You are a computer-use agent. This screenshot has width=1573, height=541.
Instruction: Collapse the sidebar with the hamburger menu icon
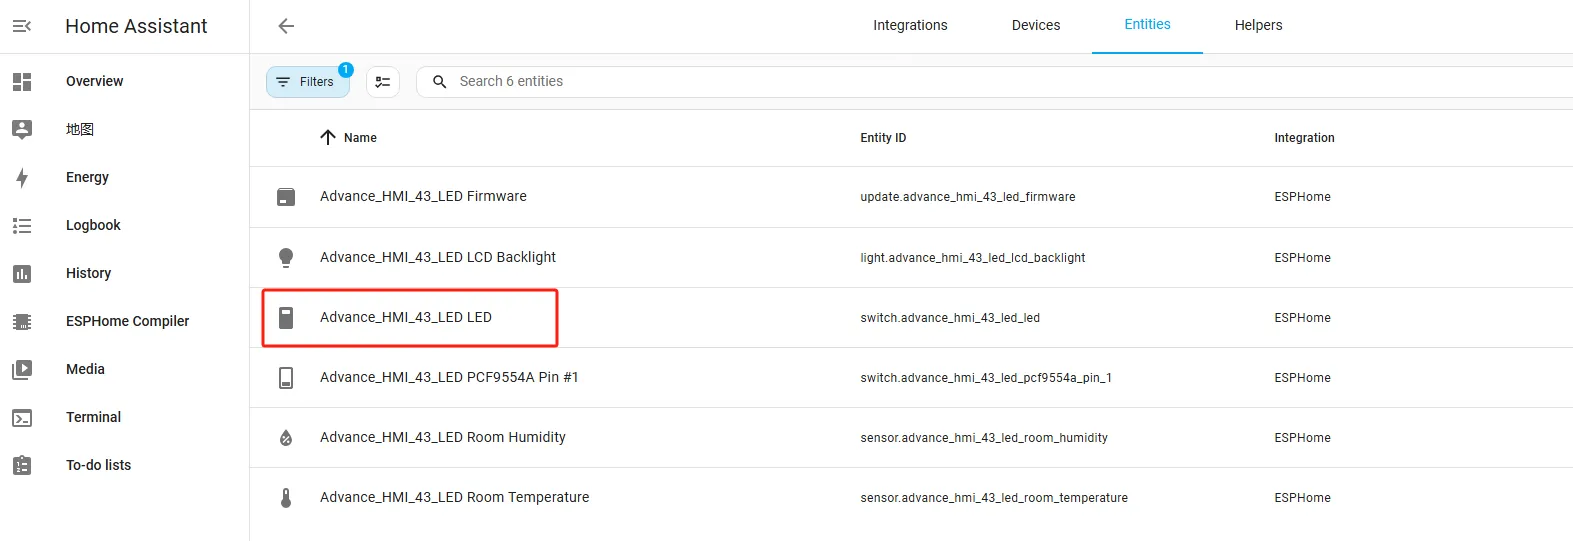22,26
